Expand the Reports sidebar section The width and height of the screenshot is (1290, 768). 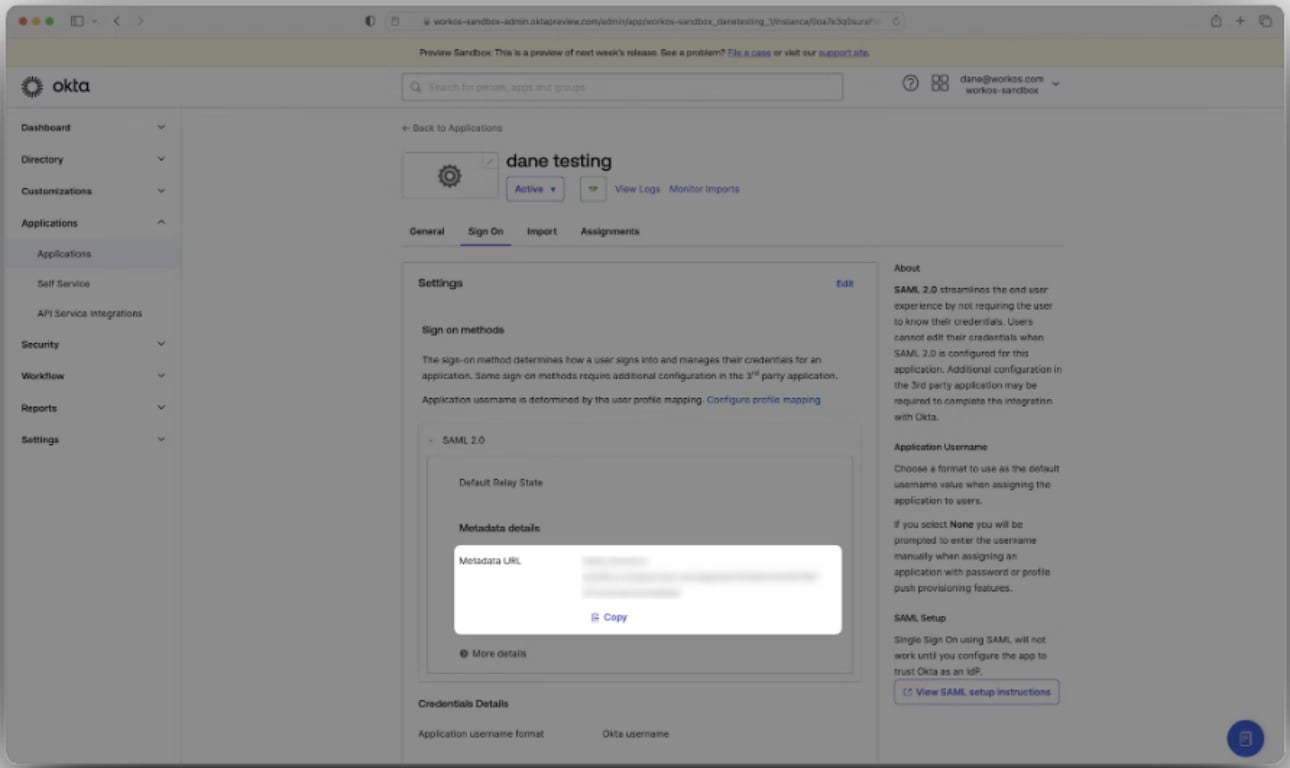point(92,408)
